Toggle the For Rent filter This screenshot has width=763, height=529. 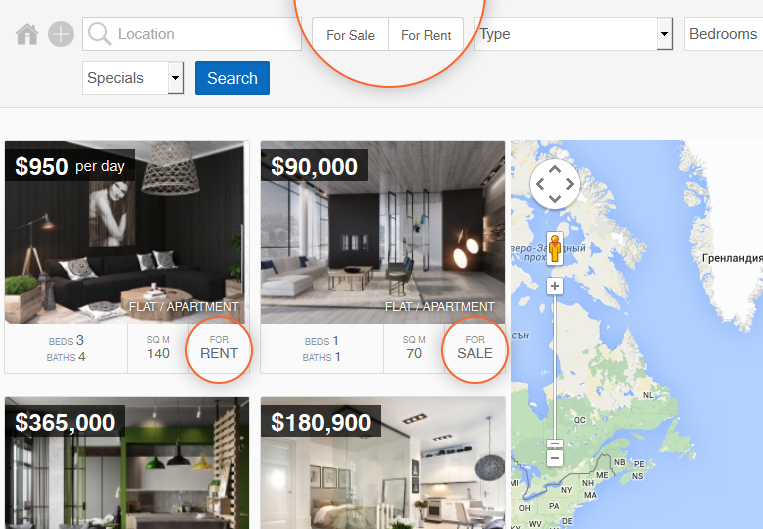point(426,35)
